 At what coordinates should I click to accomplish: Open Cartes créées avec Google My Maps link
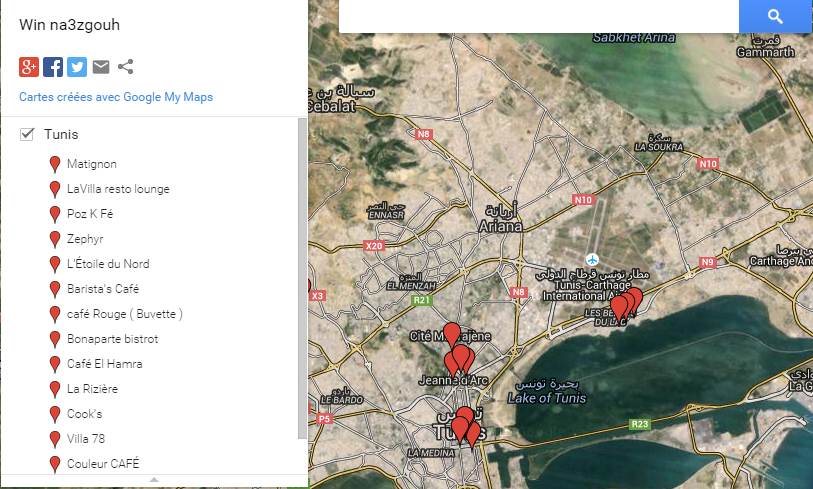pyautogui.click(x=116, y=97)
